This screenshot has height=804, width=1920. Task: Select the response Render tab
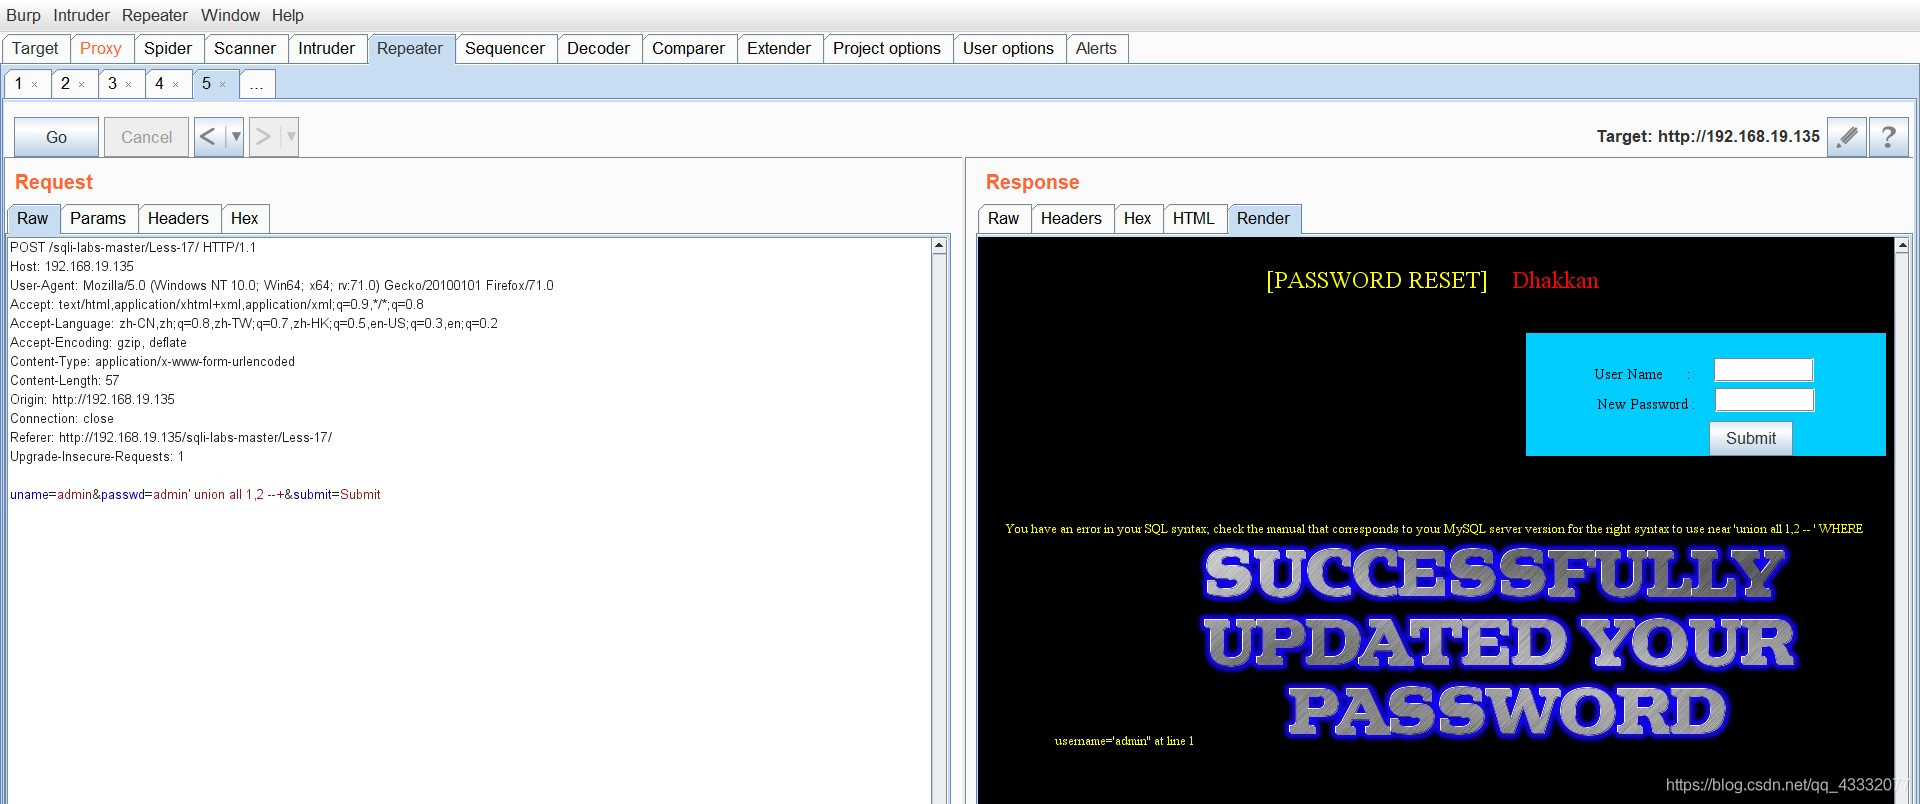coord(1263,219)
